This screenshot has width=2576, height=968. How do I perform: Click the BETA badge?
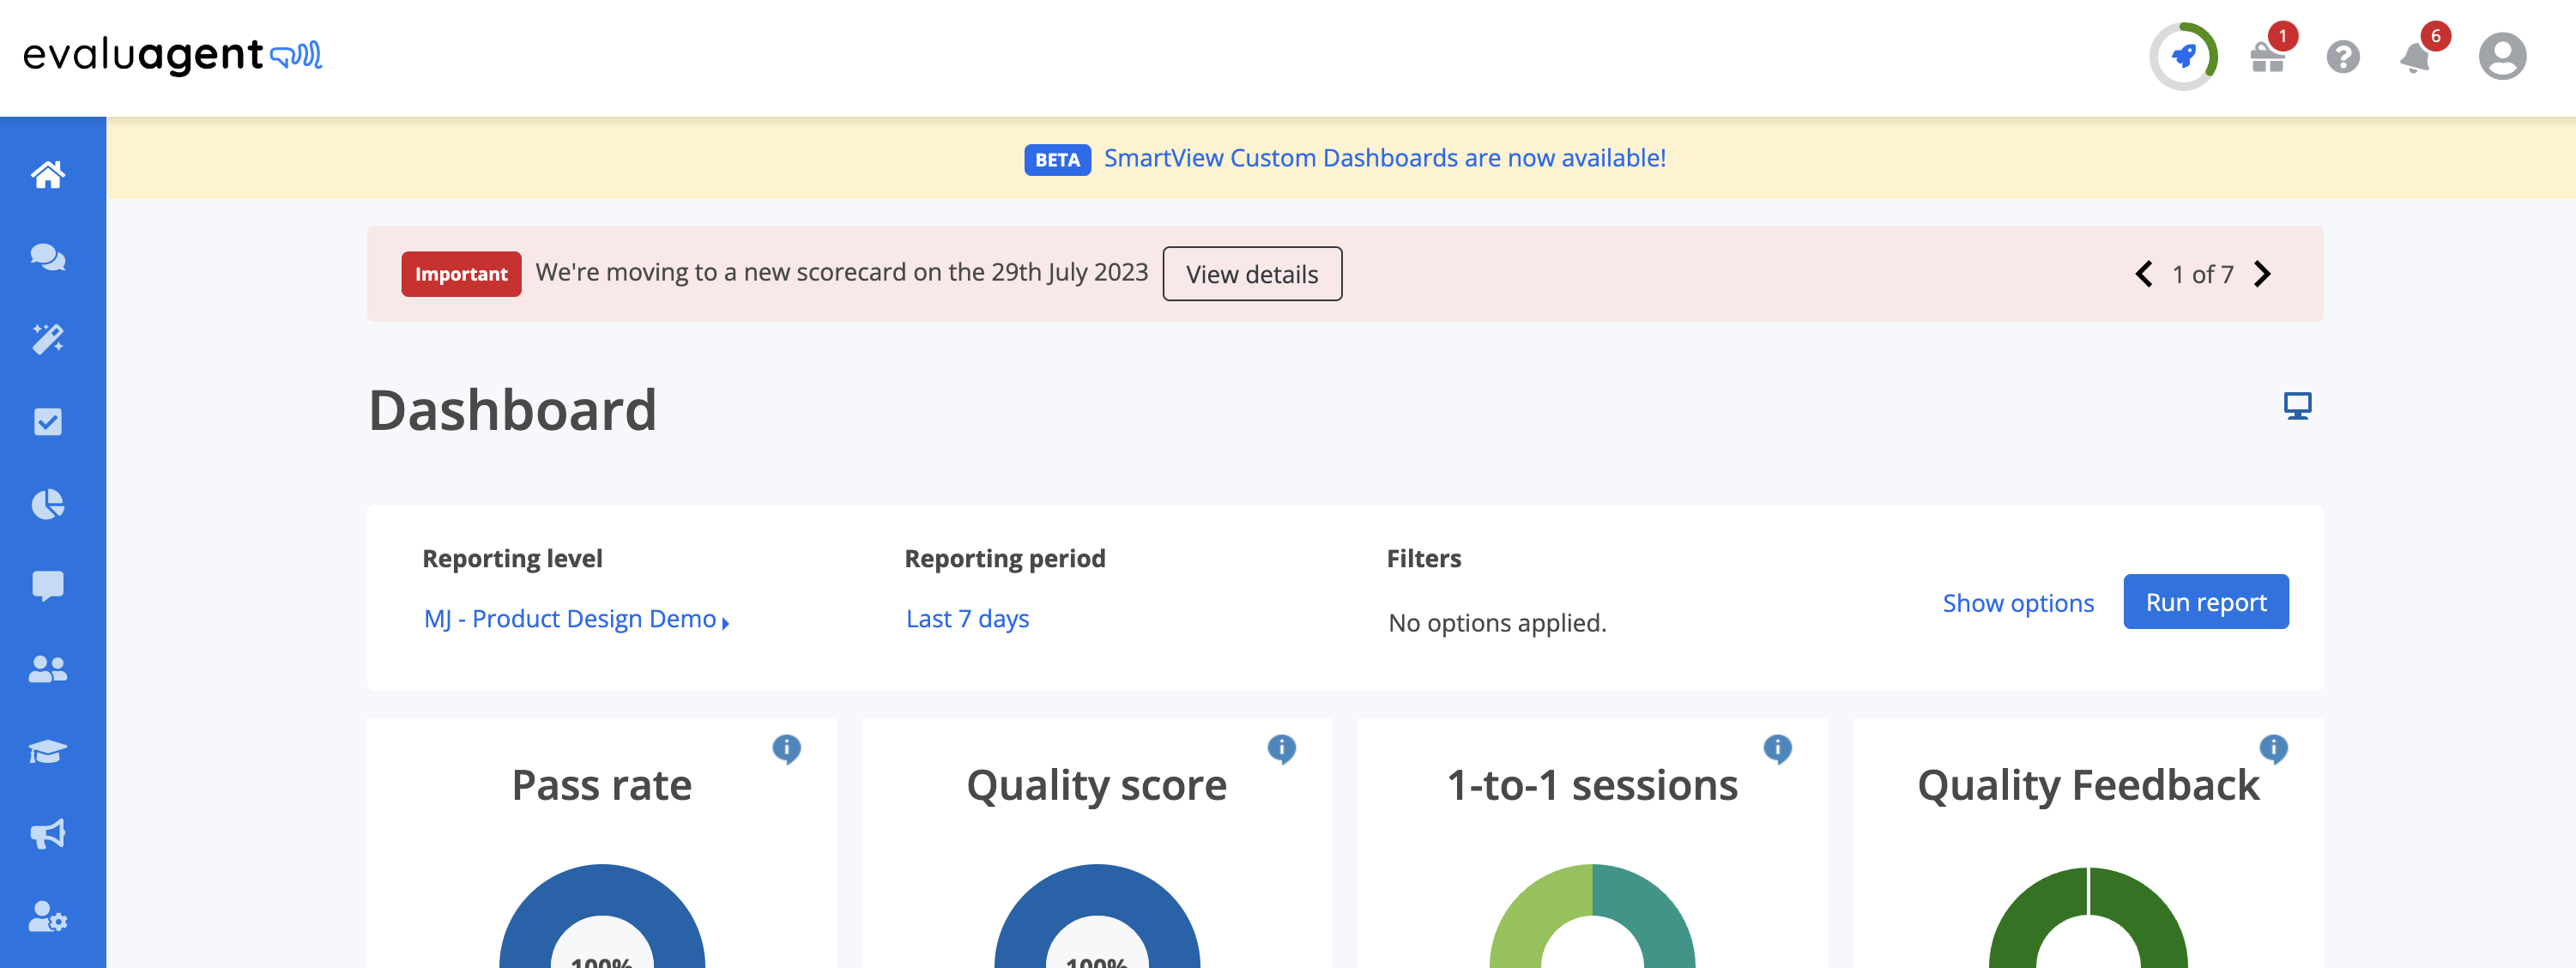click(x=1057, y=160)
